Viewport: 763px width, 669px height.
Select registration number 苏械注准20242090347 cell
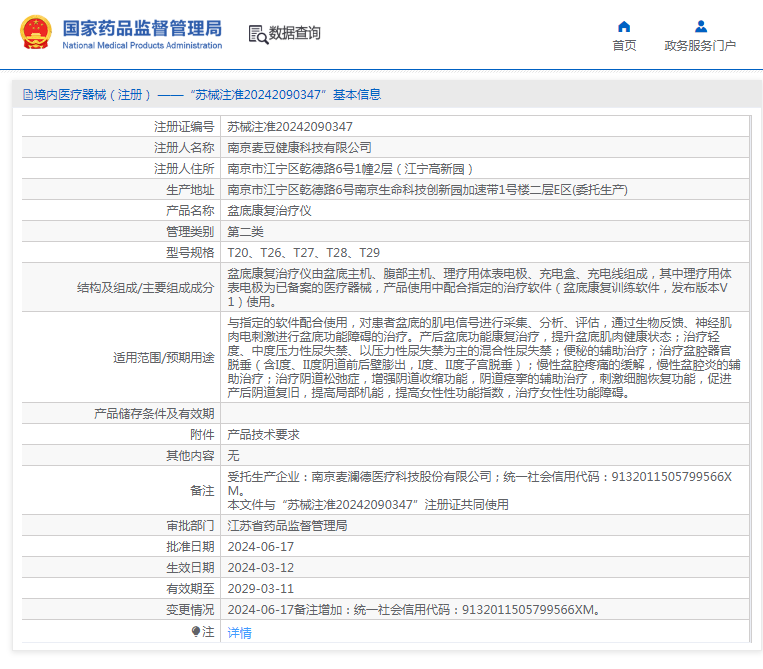pos(290,127)
